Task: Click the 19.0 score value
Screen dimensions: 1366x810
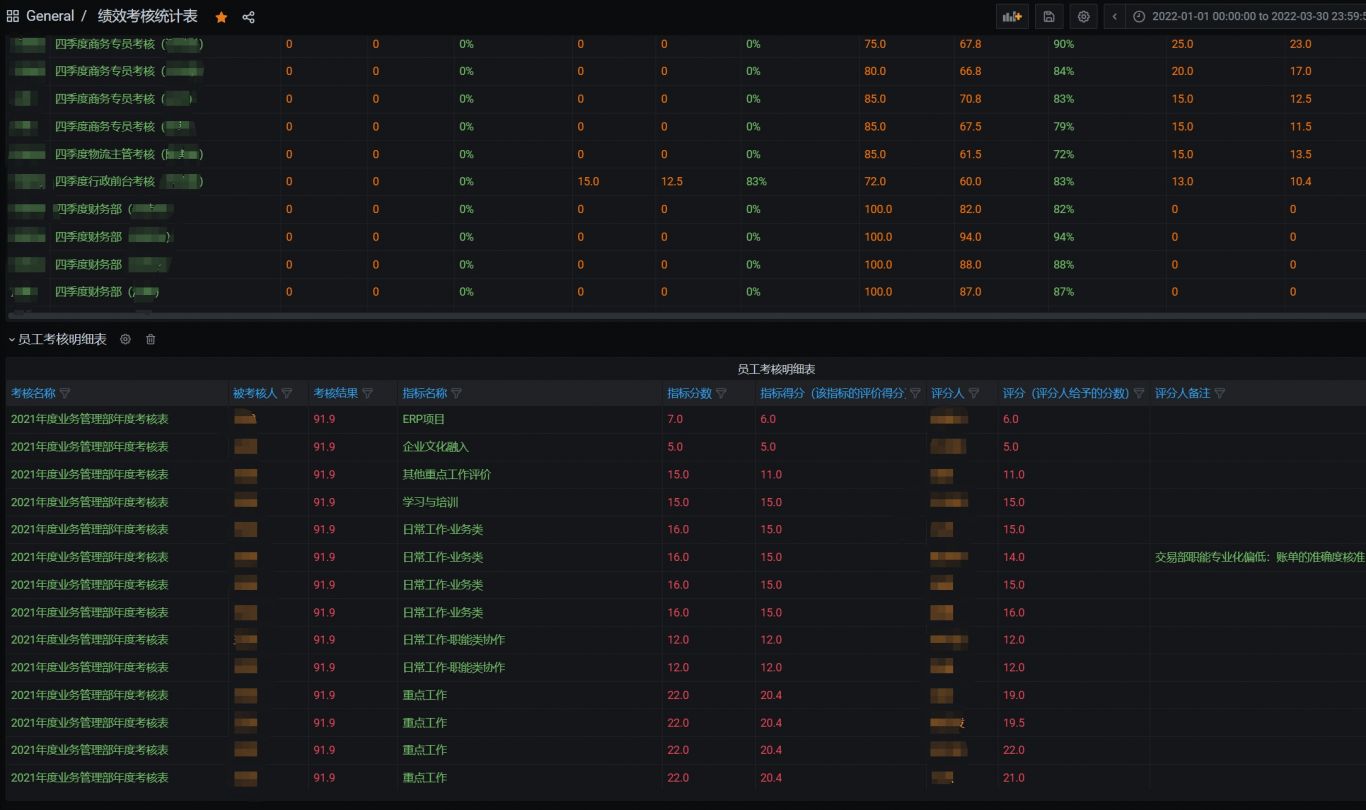Action: 1013,695
